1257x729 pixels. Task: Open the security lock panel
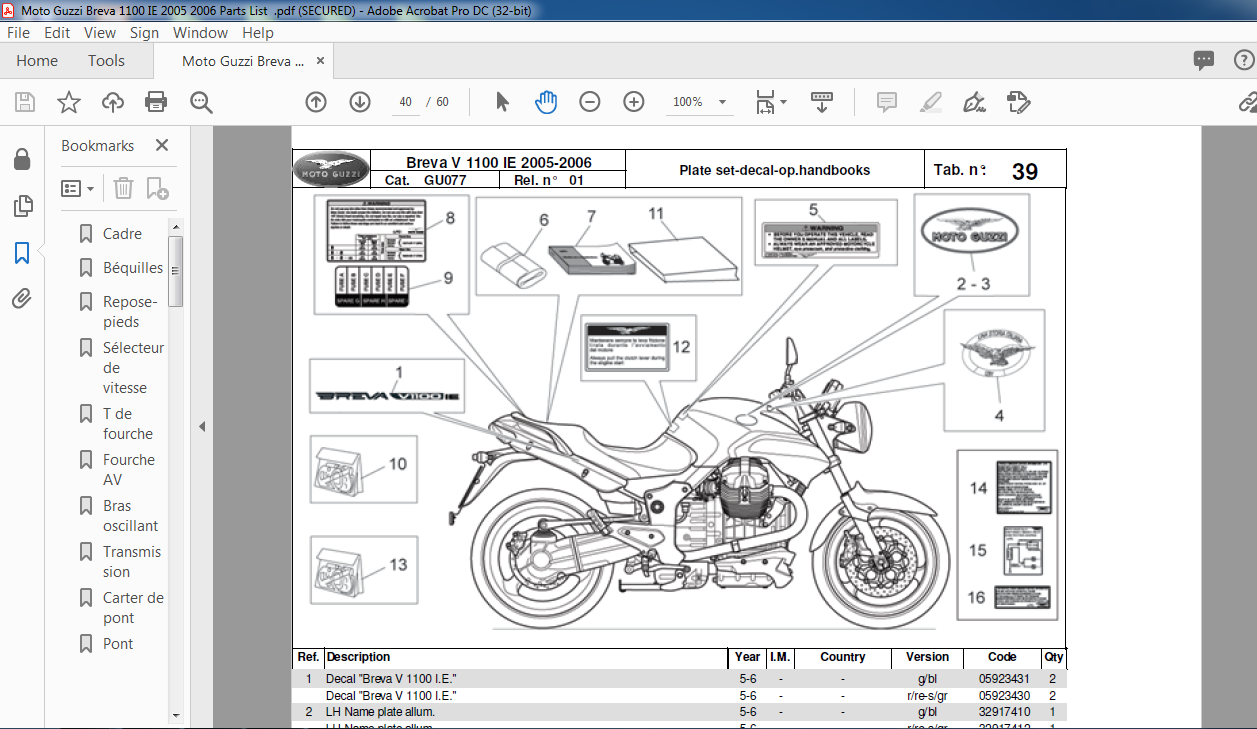pos(21,159)
